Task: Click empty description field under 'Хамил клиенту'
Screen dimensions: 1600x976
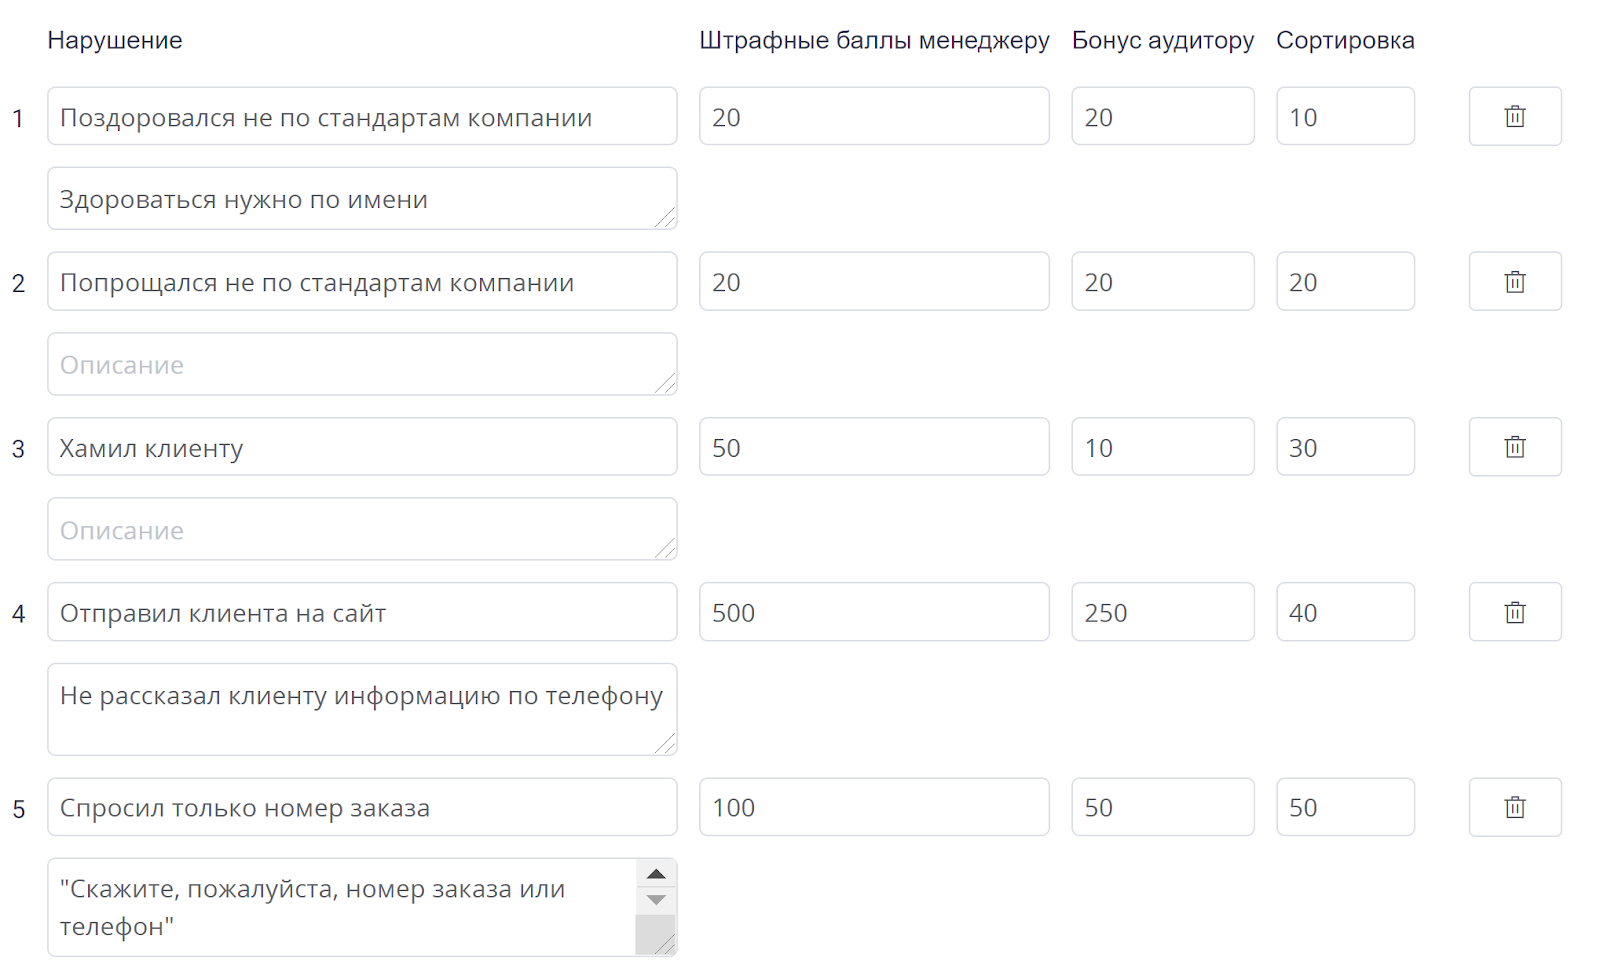Action: point(362,529)
